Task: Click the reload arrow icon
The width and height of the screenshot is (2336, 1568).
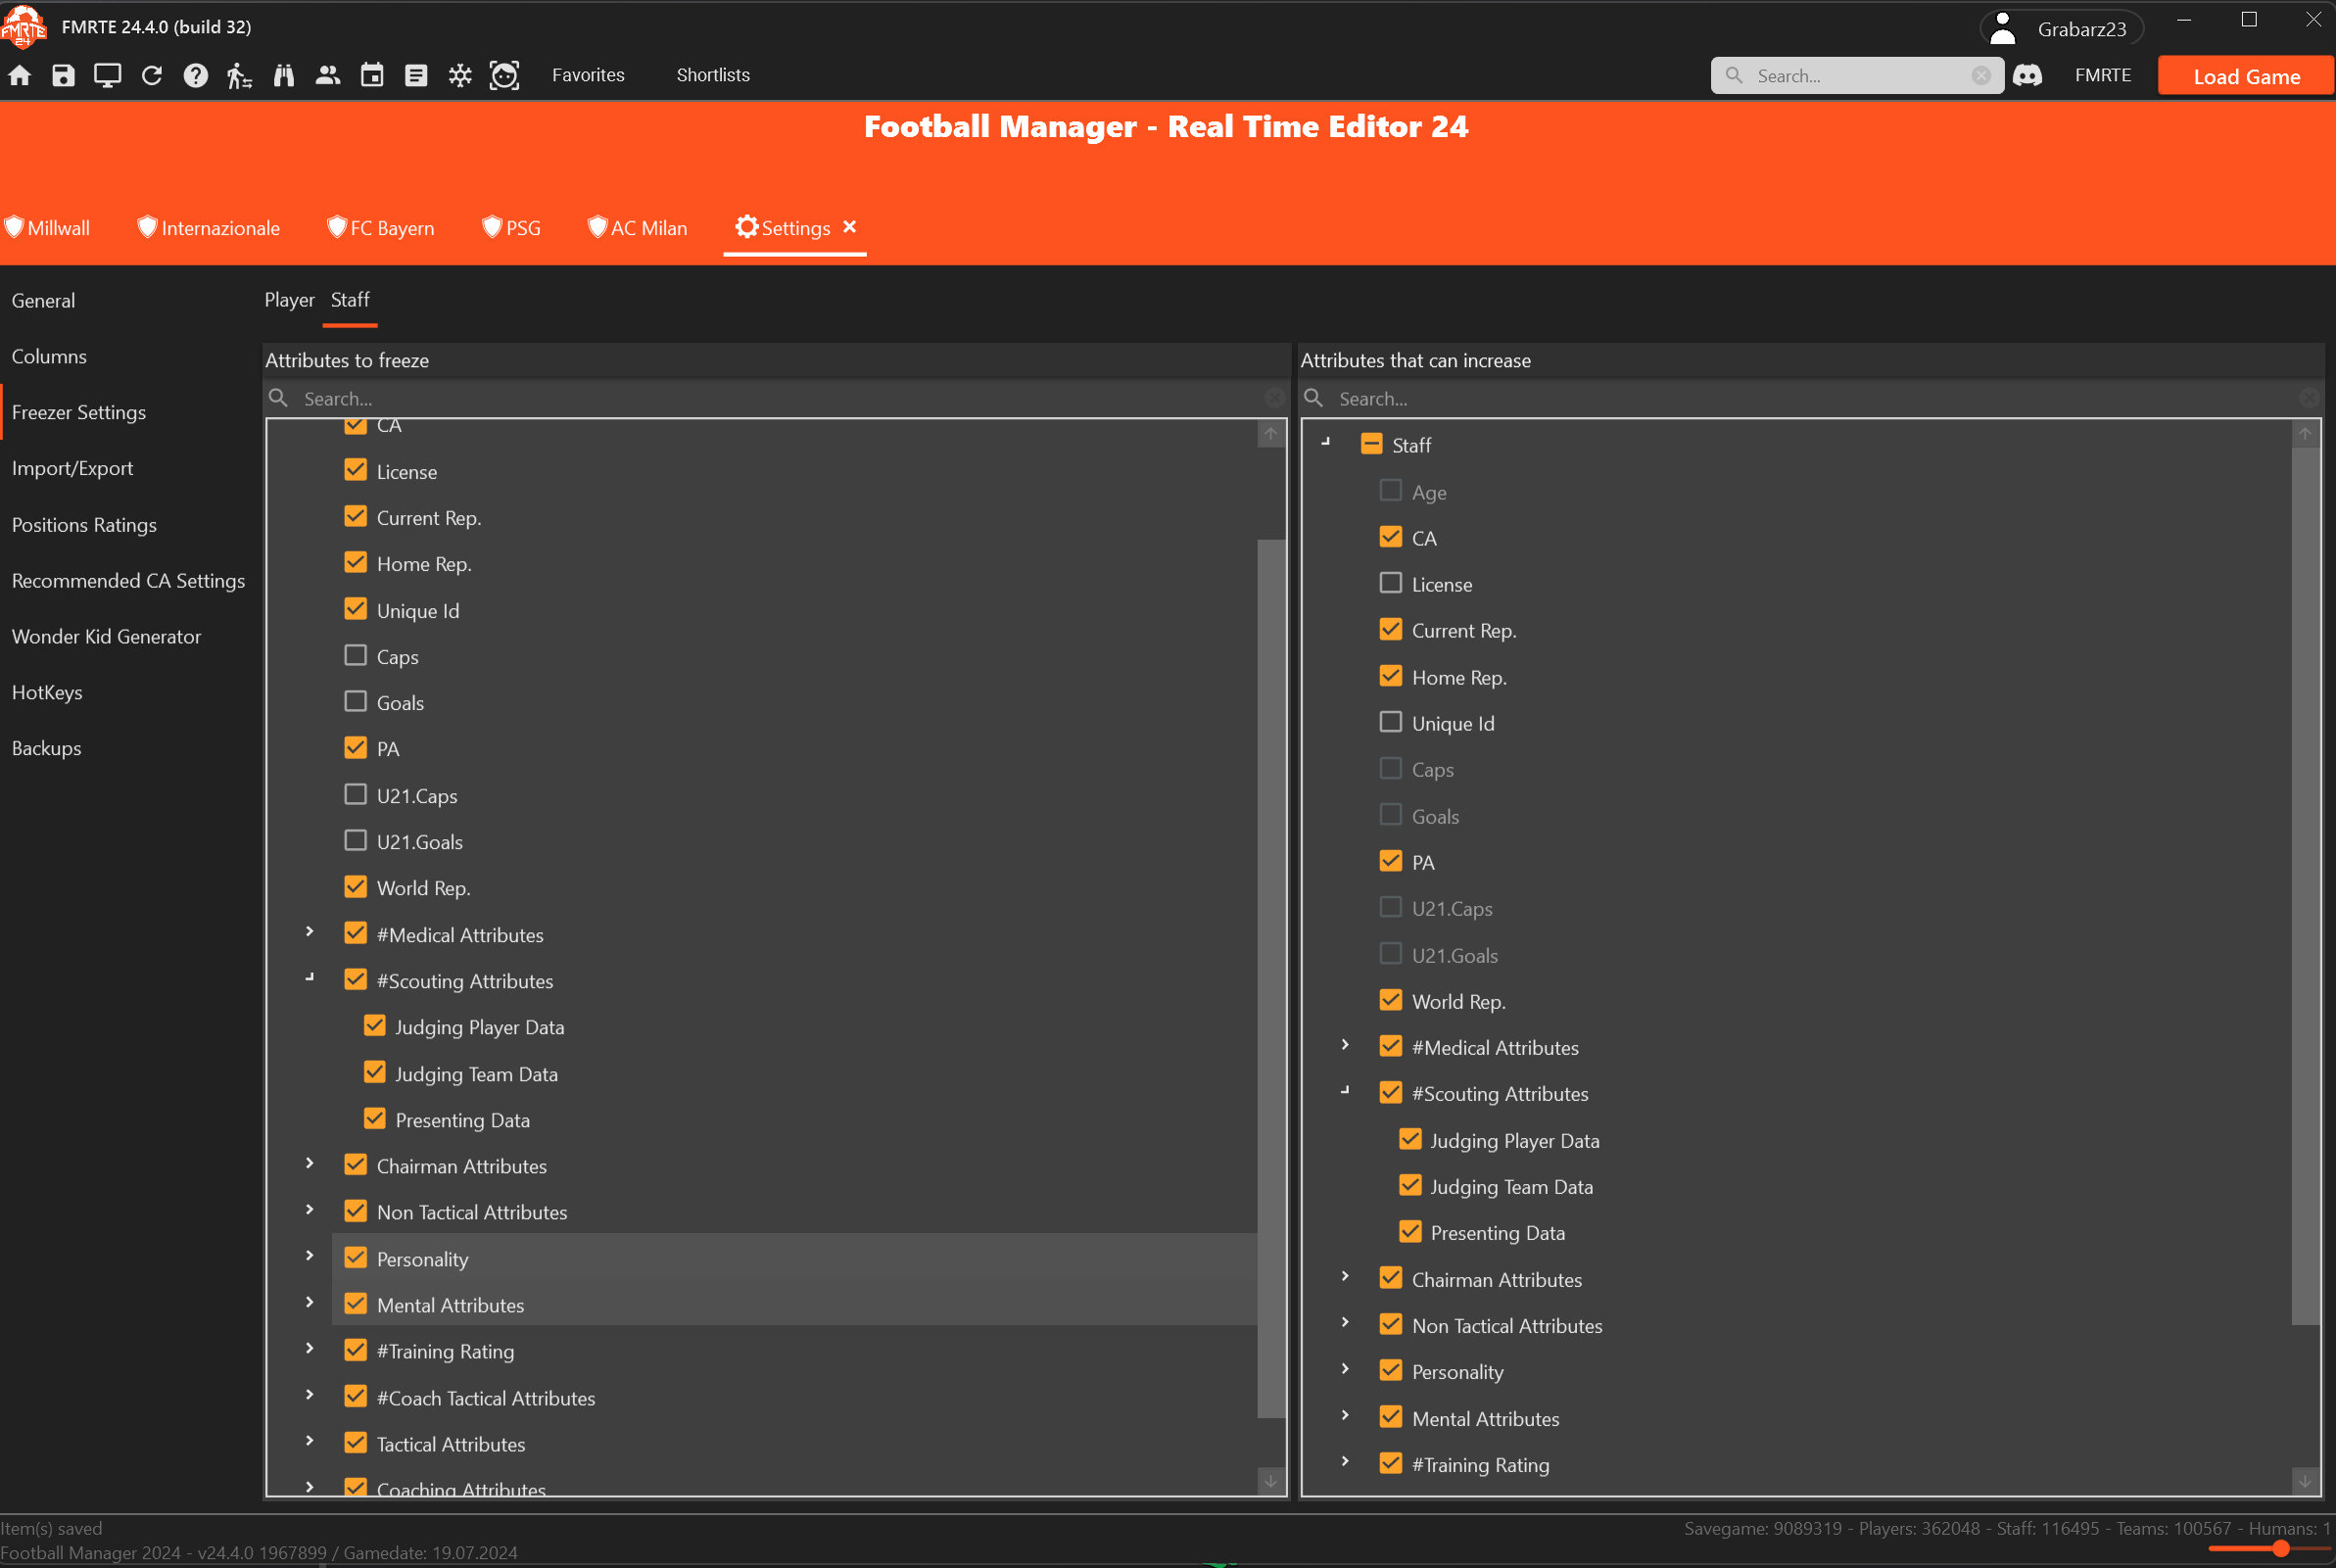Action: (152, 75)
